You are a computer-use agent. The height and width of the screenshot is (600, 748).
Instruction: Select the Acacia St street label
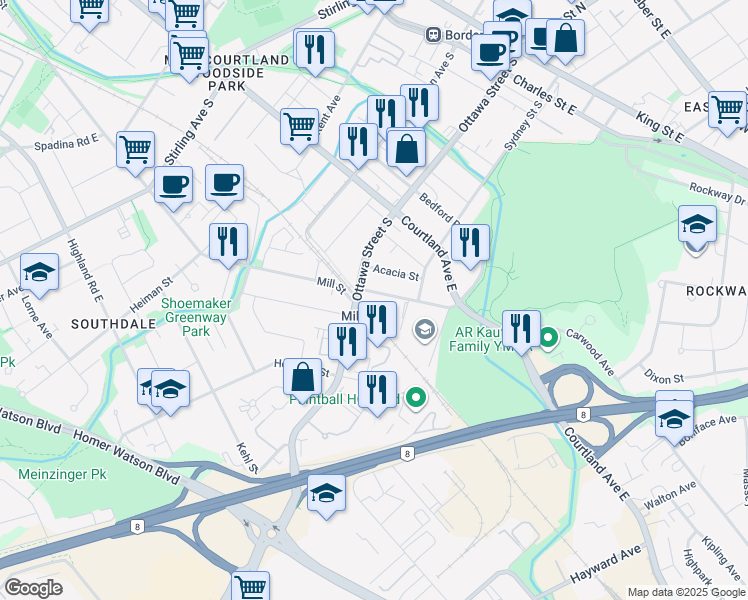click(x=396, y=273)
